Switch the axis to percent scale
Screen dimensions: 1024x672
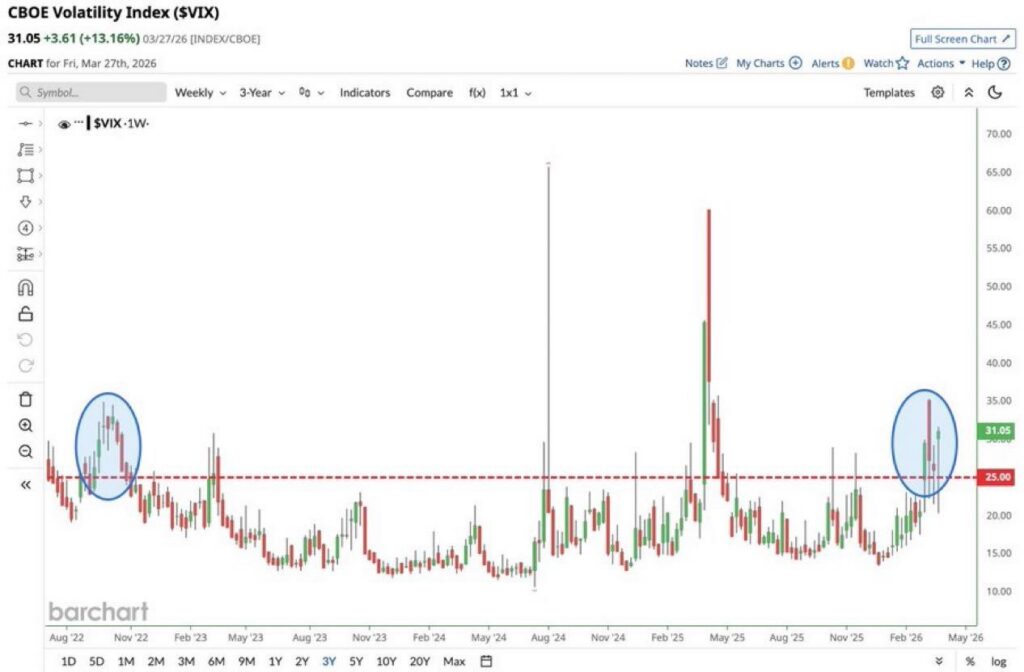(970, 661)
